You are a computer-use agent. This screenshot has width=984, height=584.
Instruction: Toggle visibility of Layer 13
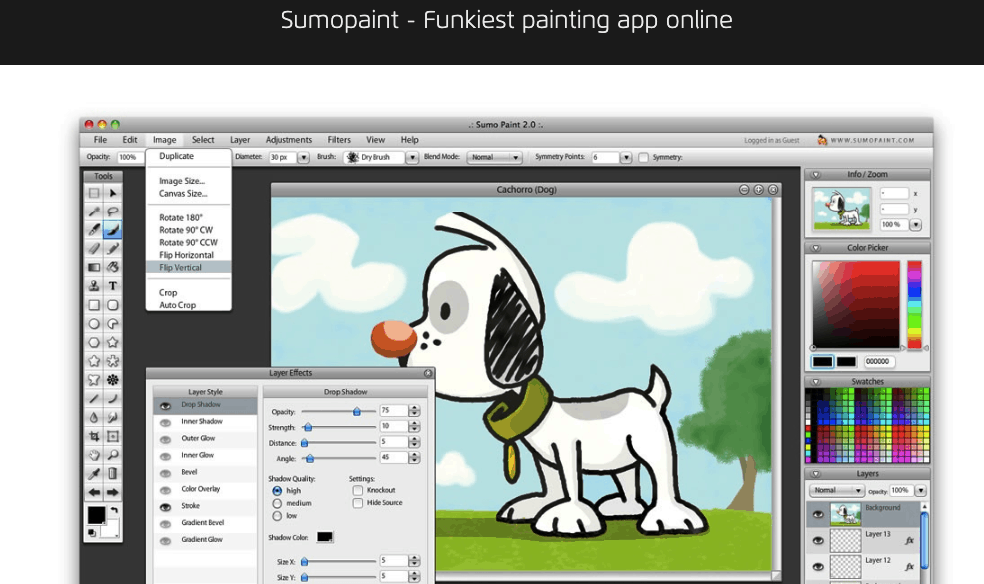click(x=818, y=541)
